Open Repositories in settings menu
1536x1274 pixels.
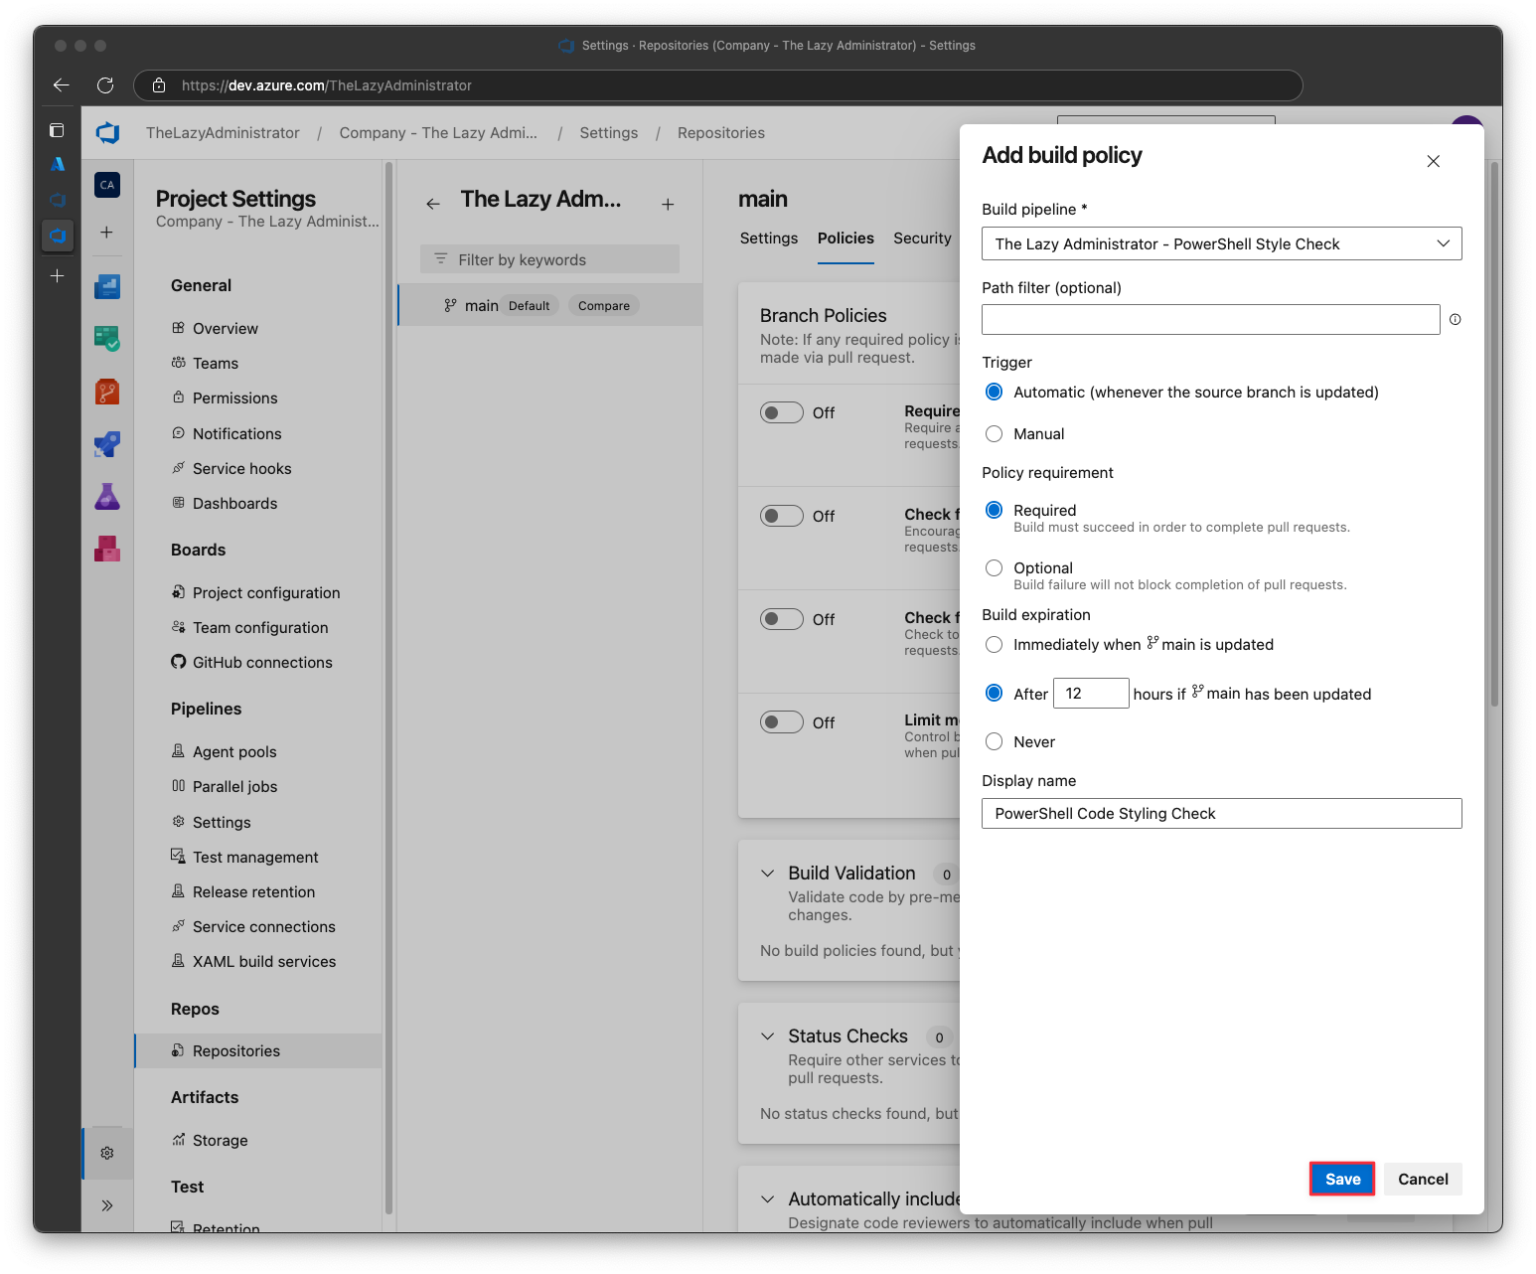click(x=258, y=1051)
